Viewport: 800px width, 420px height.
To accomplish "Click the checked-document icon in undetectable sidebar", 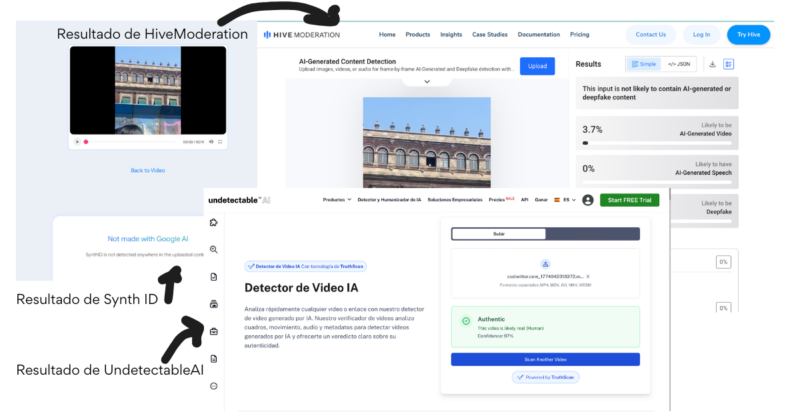I will [214, 277].
